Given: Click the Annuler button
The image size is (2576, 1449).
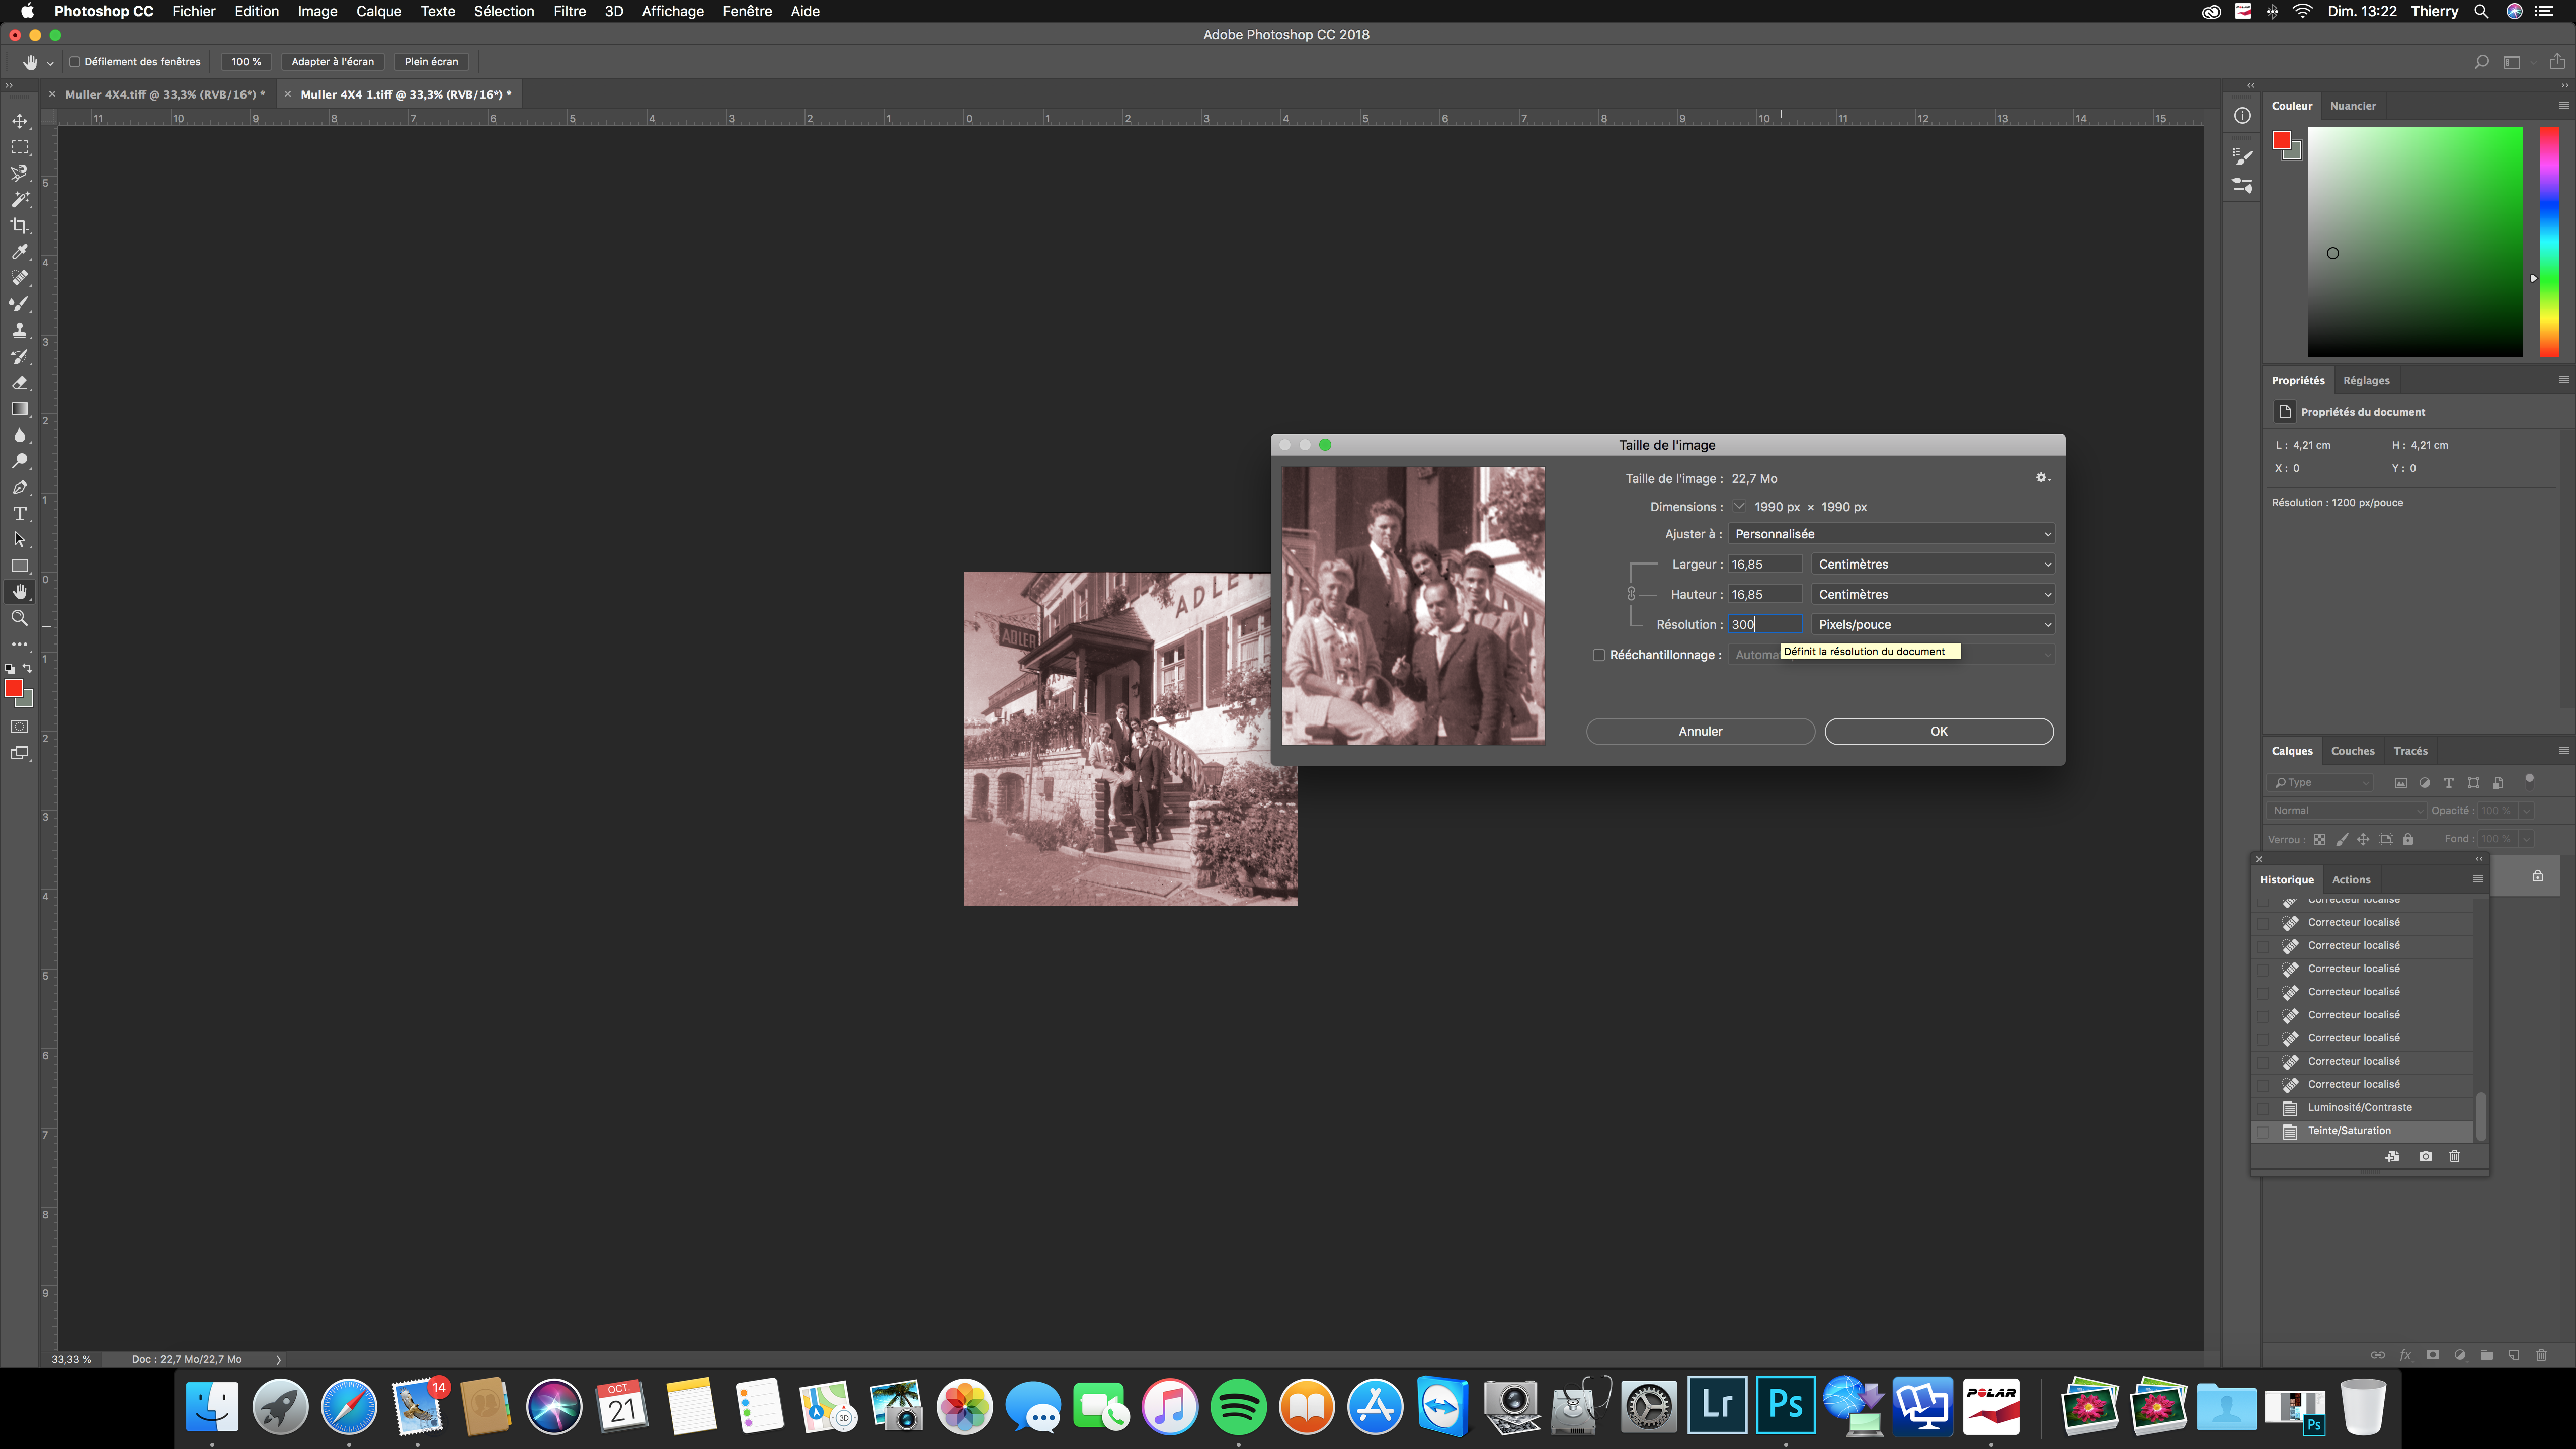Looking at the screenshot, I should pos(1700,731).
